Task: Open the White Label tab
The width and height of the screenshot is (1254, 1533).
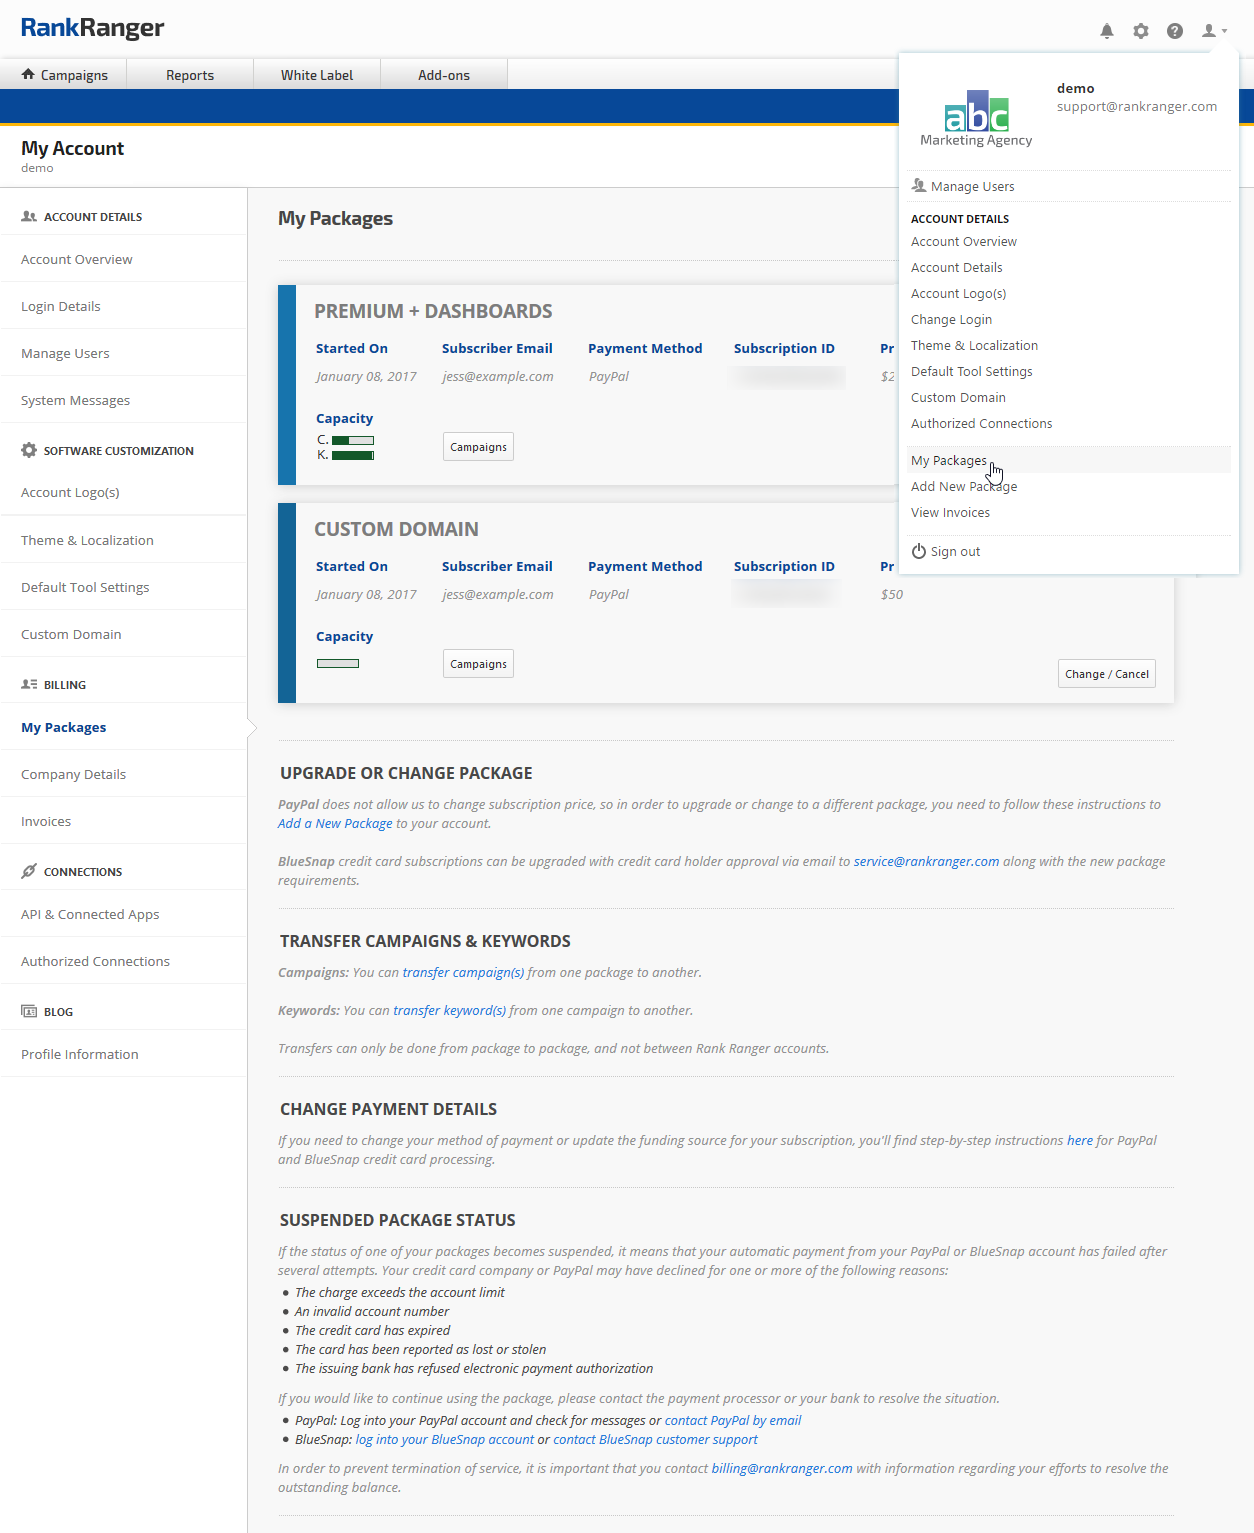Action: tap(317, 75)
